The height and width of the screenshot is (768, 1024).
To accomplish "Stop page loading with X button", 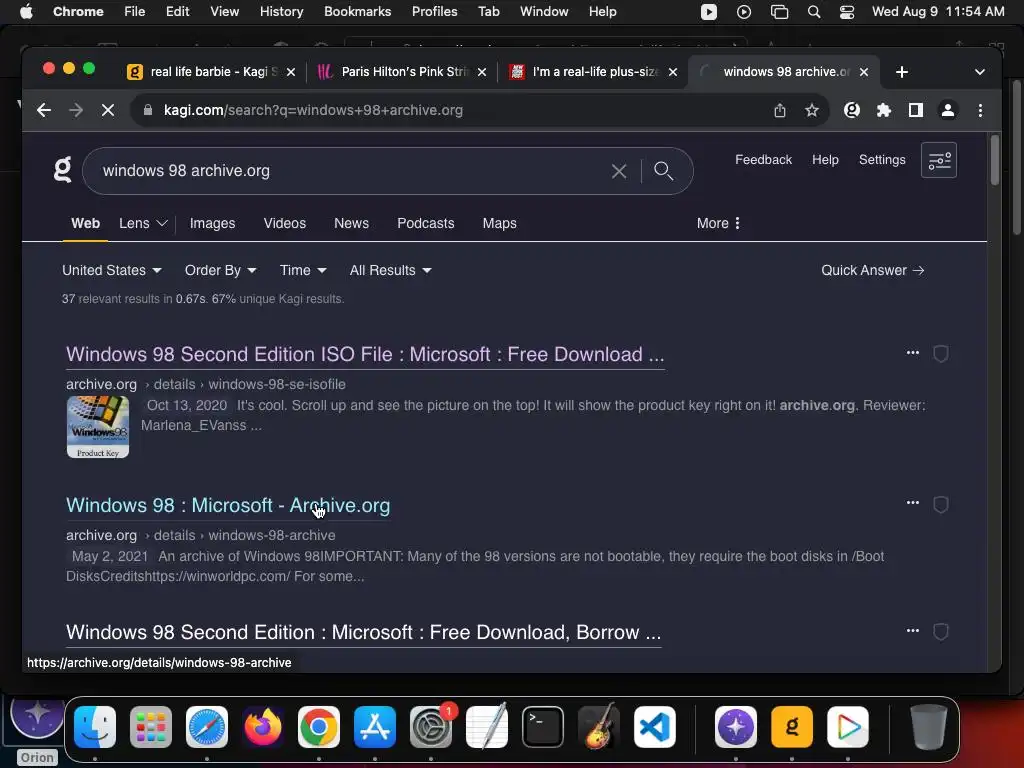I will [x=108, y=110].
